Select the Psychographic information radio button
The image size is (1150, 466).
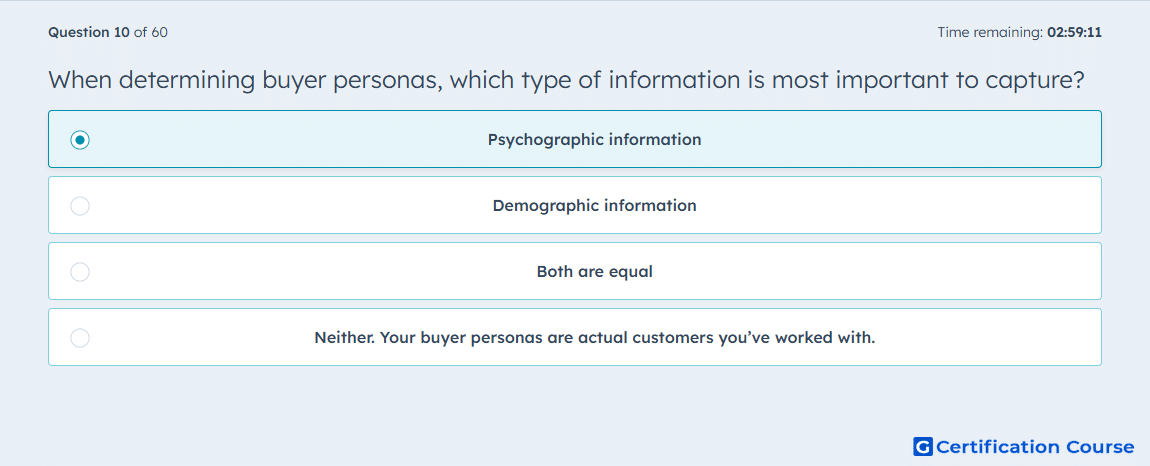tap(80, 139)
